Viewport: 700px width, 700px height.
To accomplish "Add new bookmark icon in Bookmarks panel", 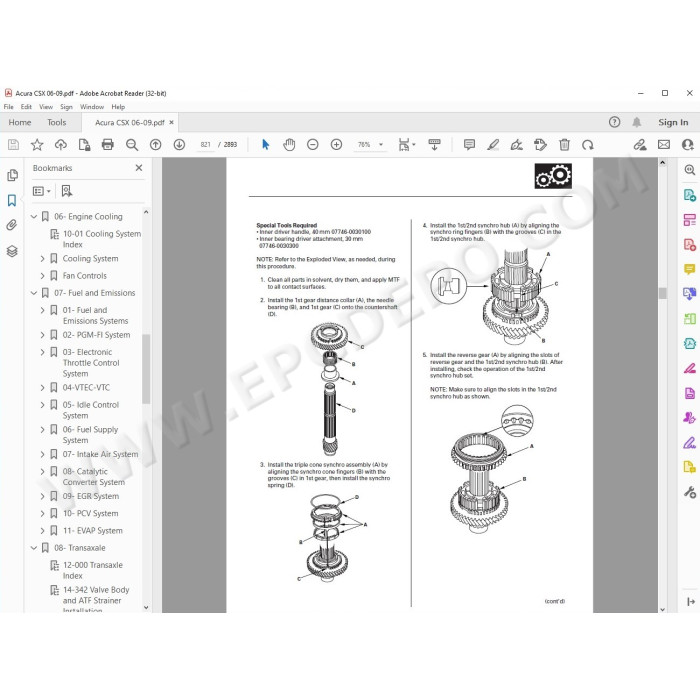I will click(x=67, y=191).
